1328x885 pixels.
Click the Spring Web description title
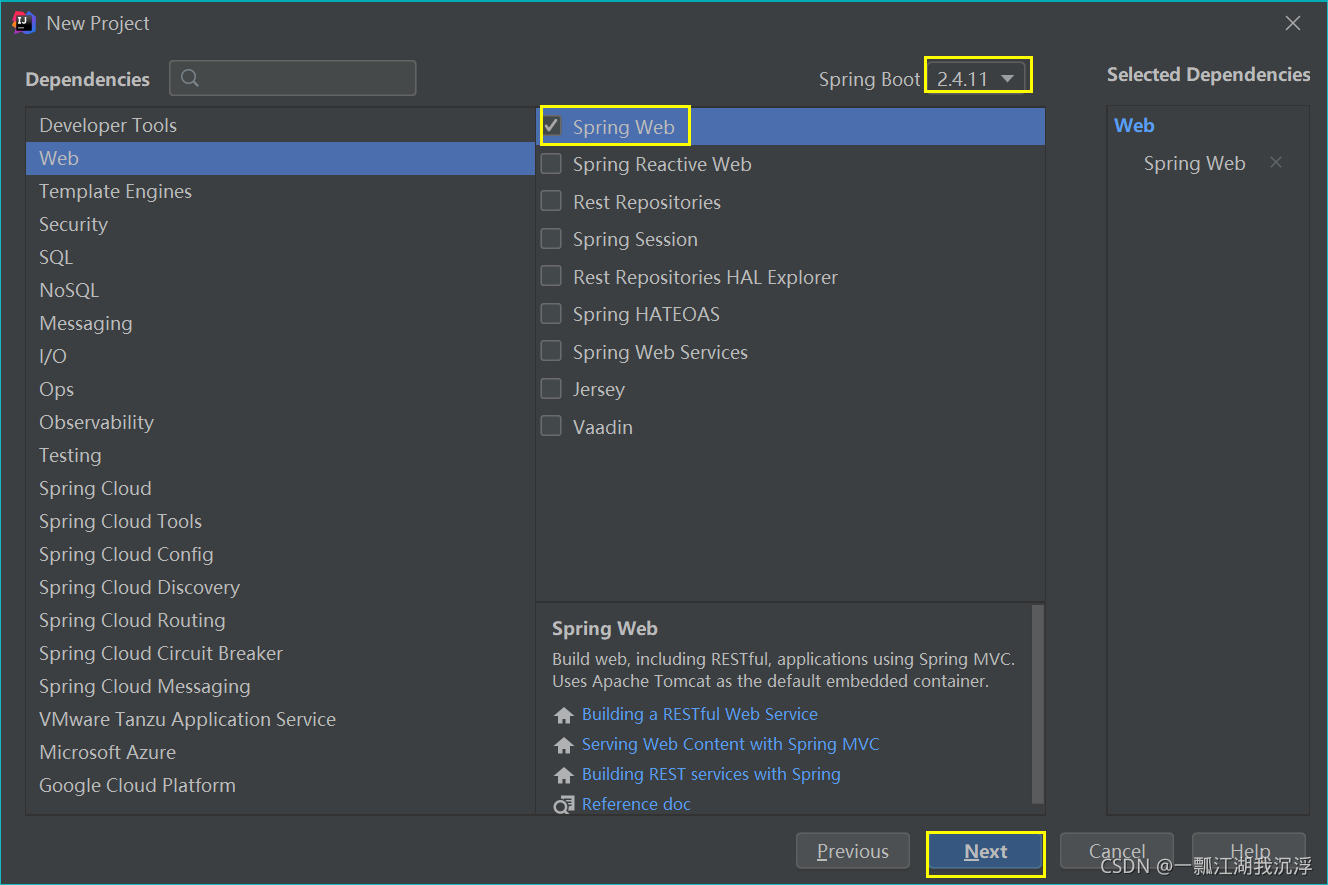click(605, 629)
